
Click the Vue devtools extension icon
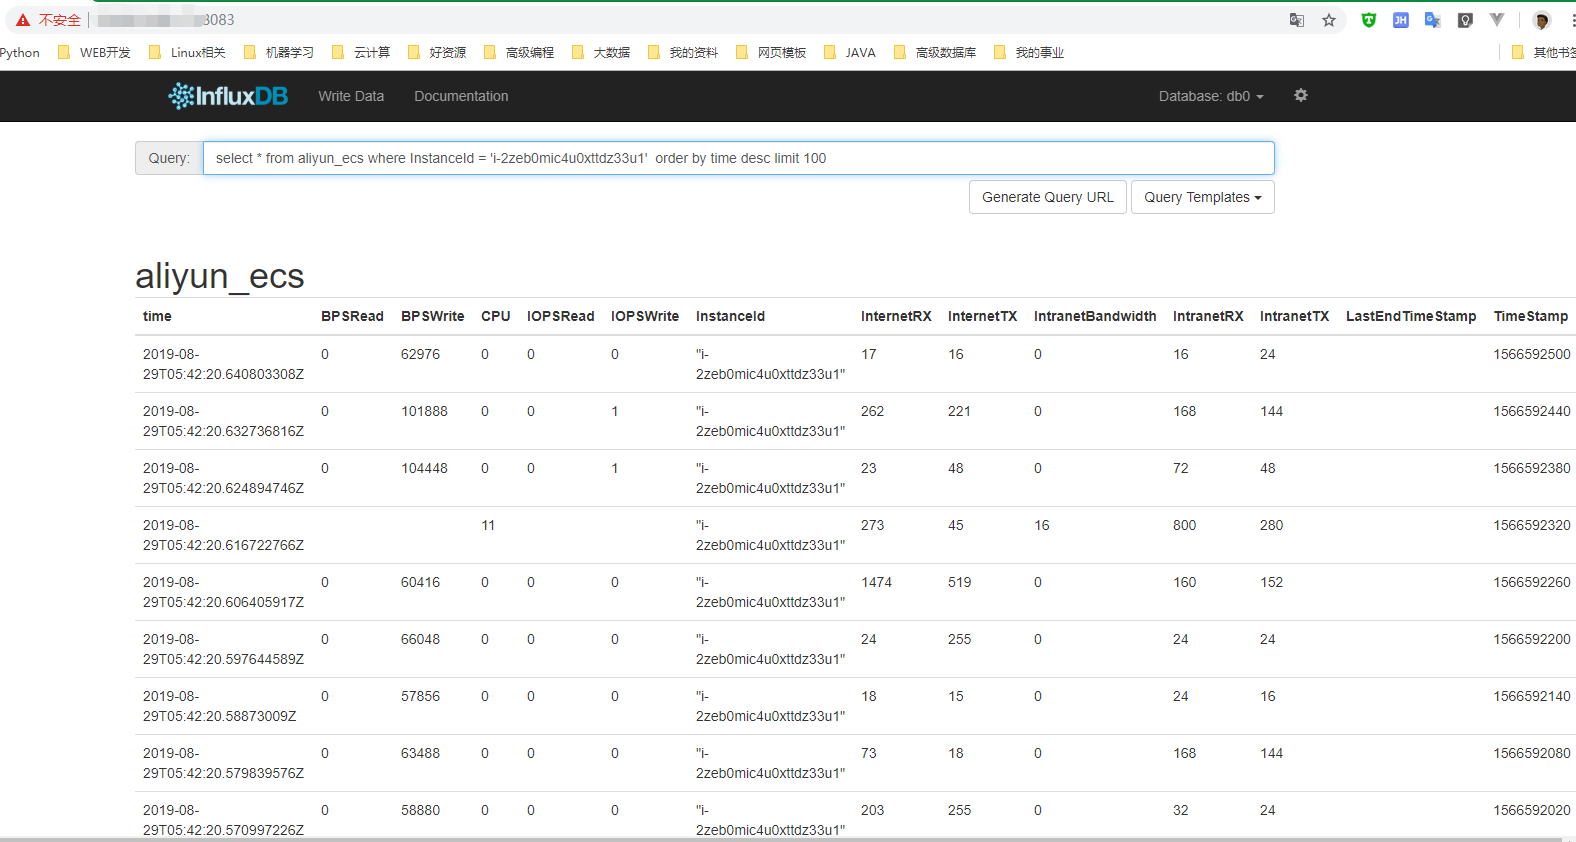pos(1497,20)
